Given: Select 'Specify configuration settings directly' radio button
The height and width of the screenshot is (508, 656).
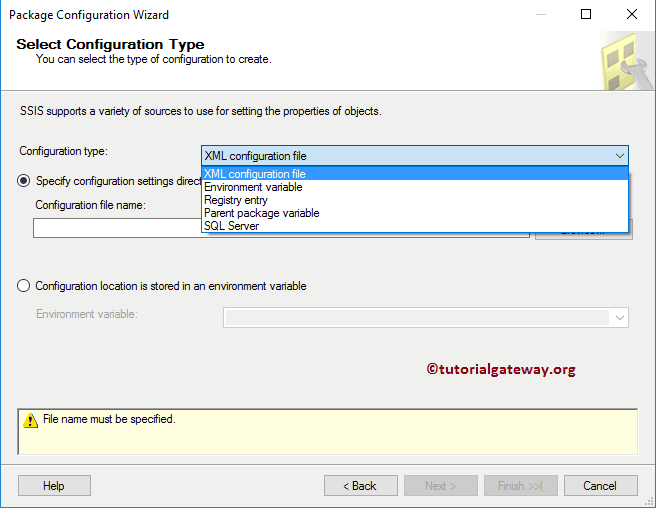Looking at the screenshot, I should [23, 181].
